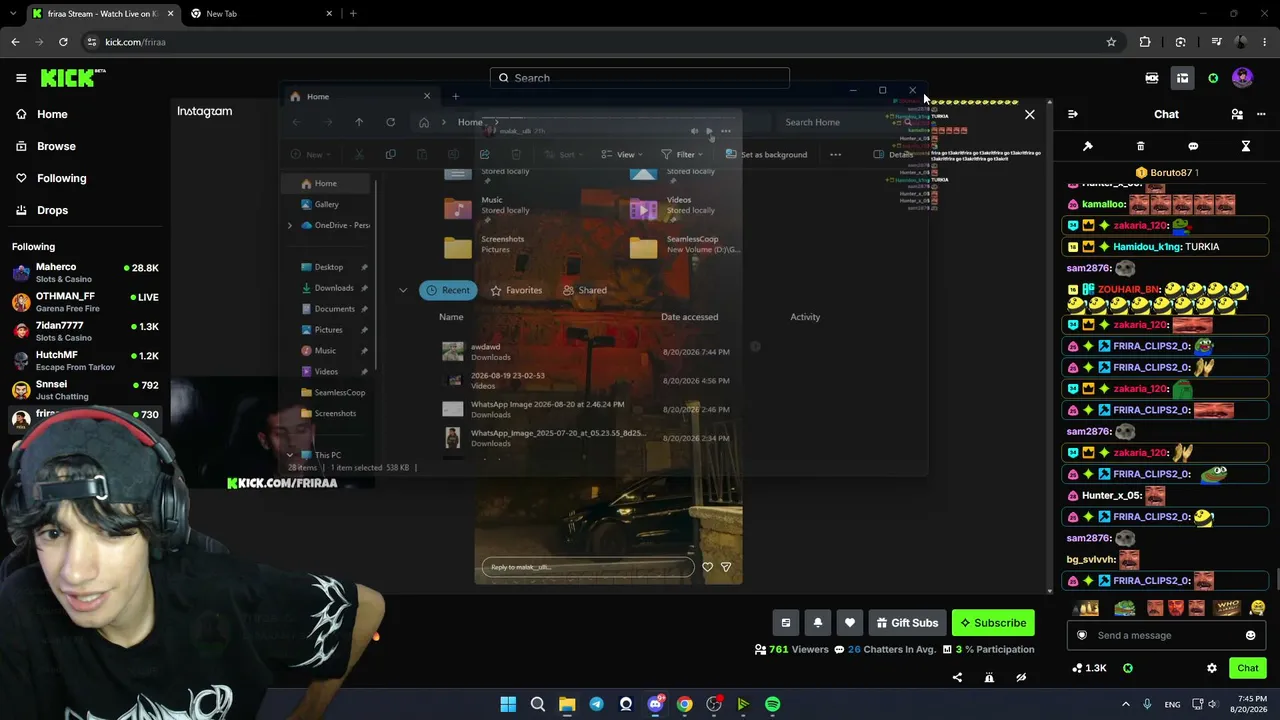Select Downloads in File Explorer sidebar
Image resolution: width=1280 pixels, height=720 pixels.
point(334,288)
